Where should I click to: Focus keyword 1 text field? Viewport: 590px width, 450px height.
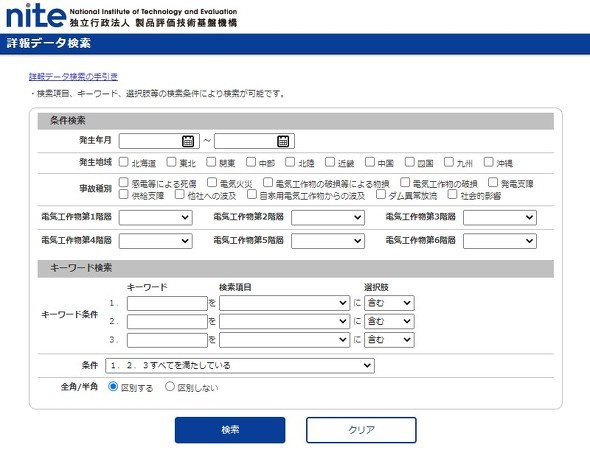point(167,303)
